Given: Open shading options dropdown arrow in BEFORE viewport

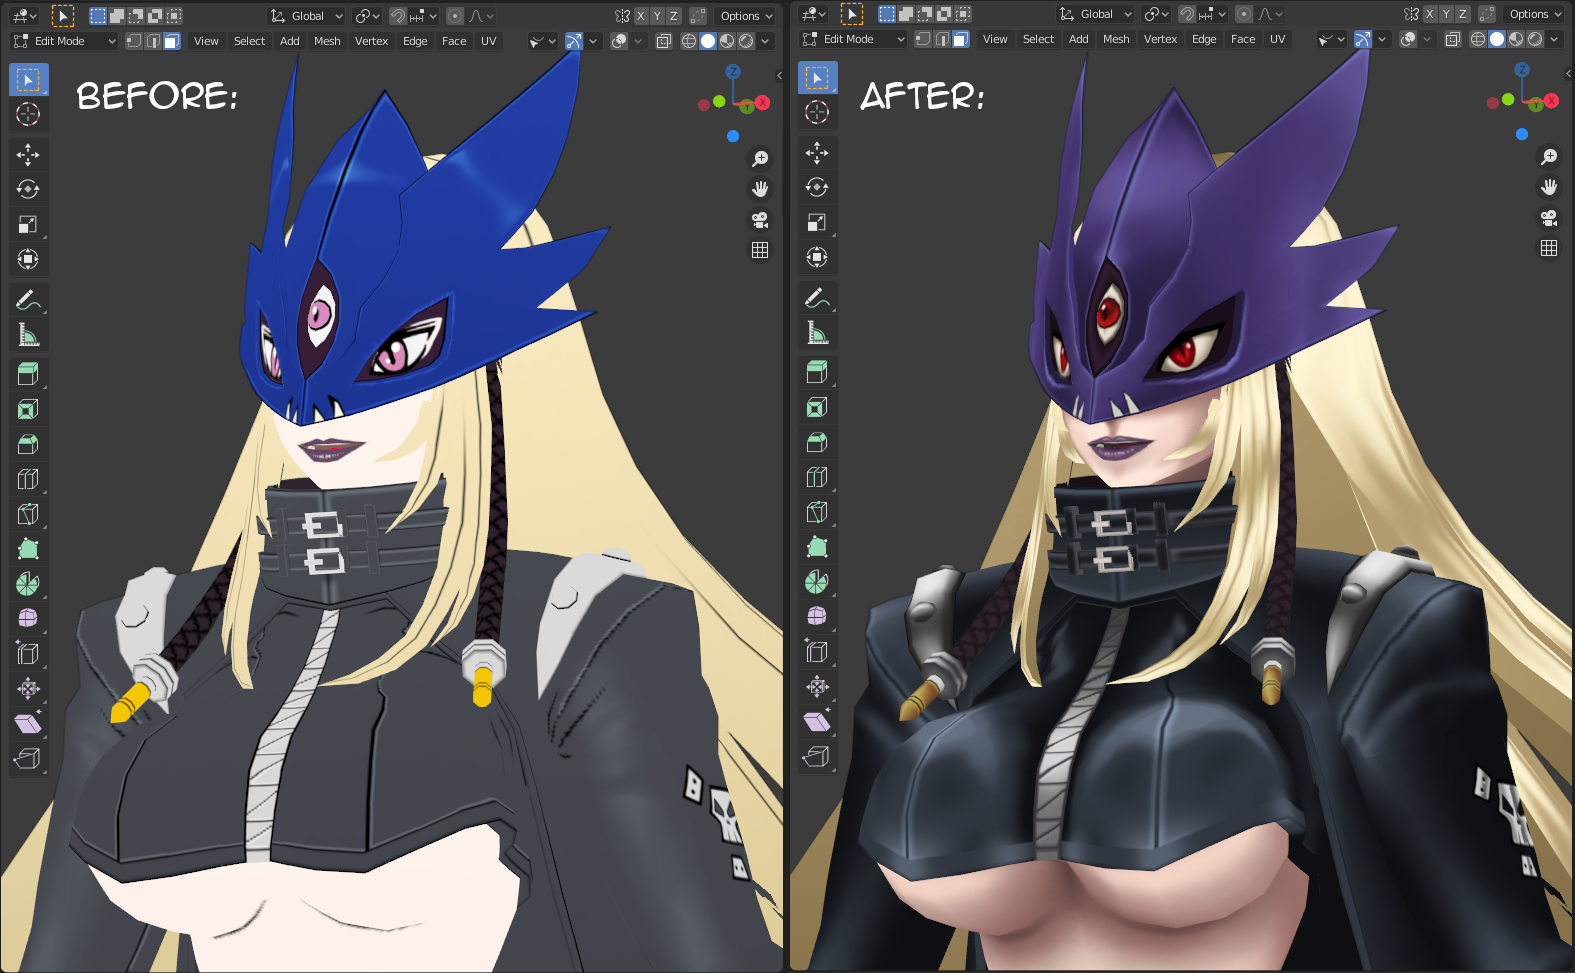Looking at the screenshot, I should point(765,41).
